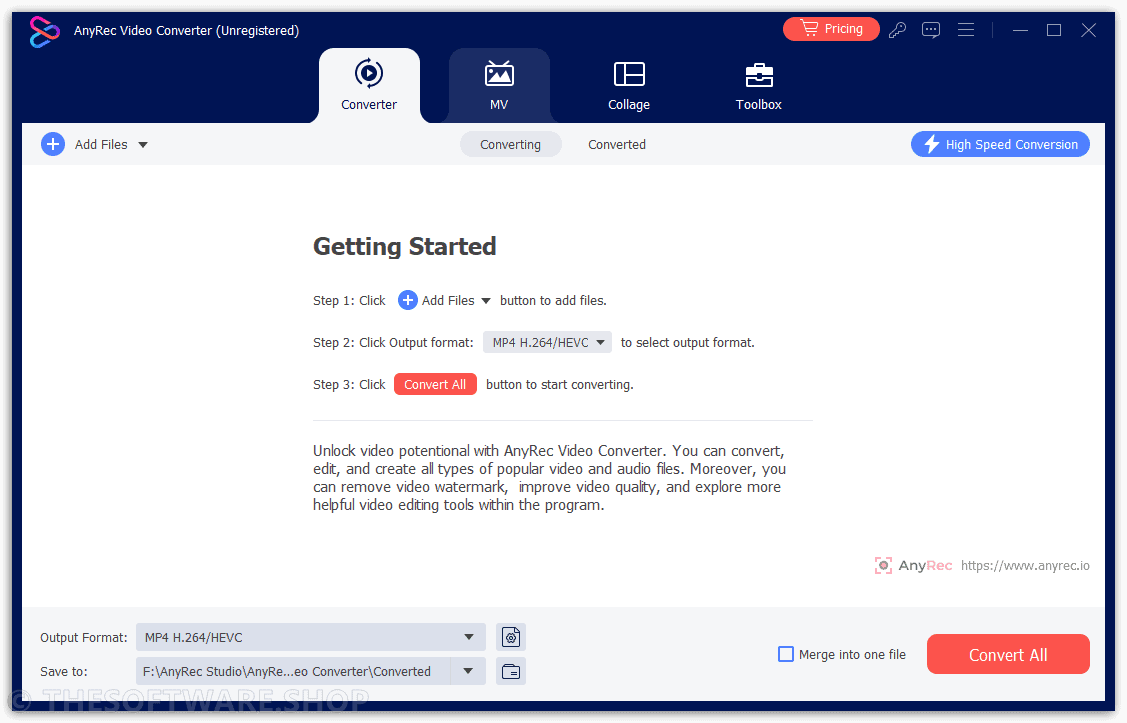The width and height of the screenshot is (1127, 723).
Task: Open the Collage tab
Action: 629,86
